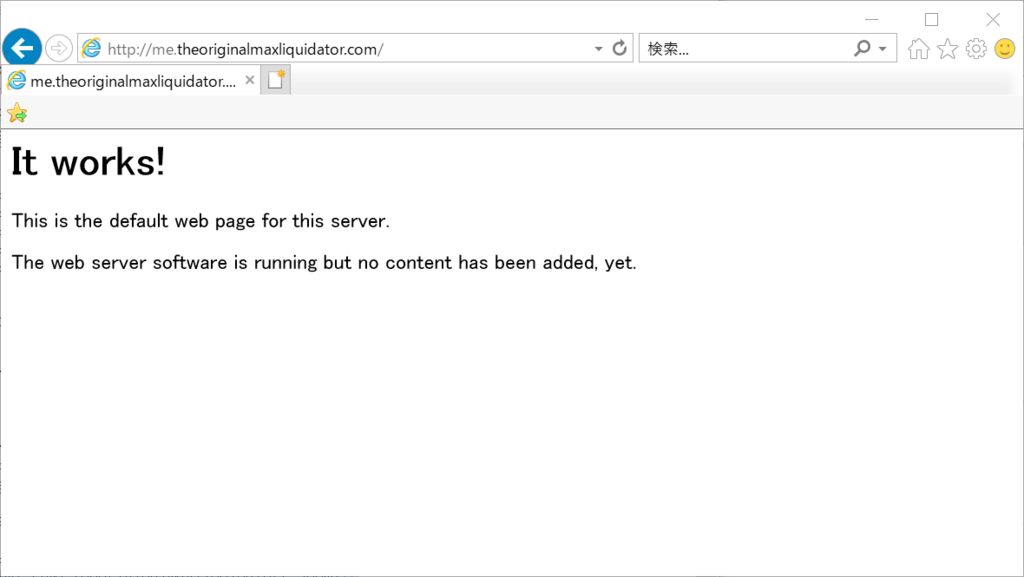Click 'This is the default web page' text

point(200,221)
